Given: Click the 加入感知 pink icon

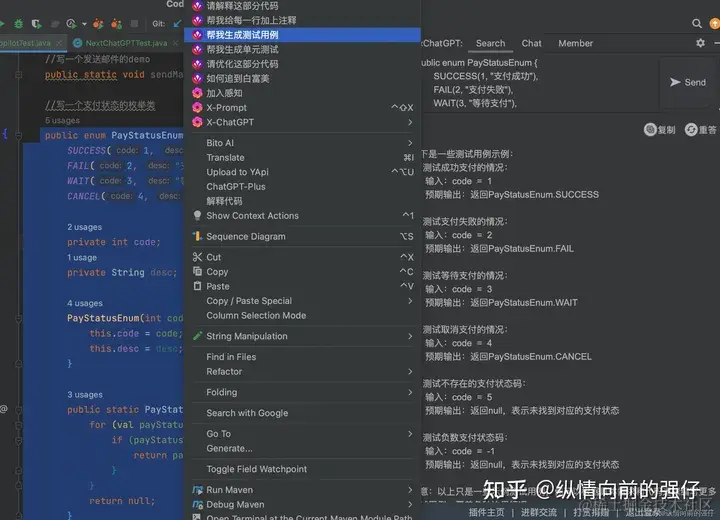Looking at the screenshot, I should coord(197,93).
